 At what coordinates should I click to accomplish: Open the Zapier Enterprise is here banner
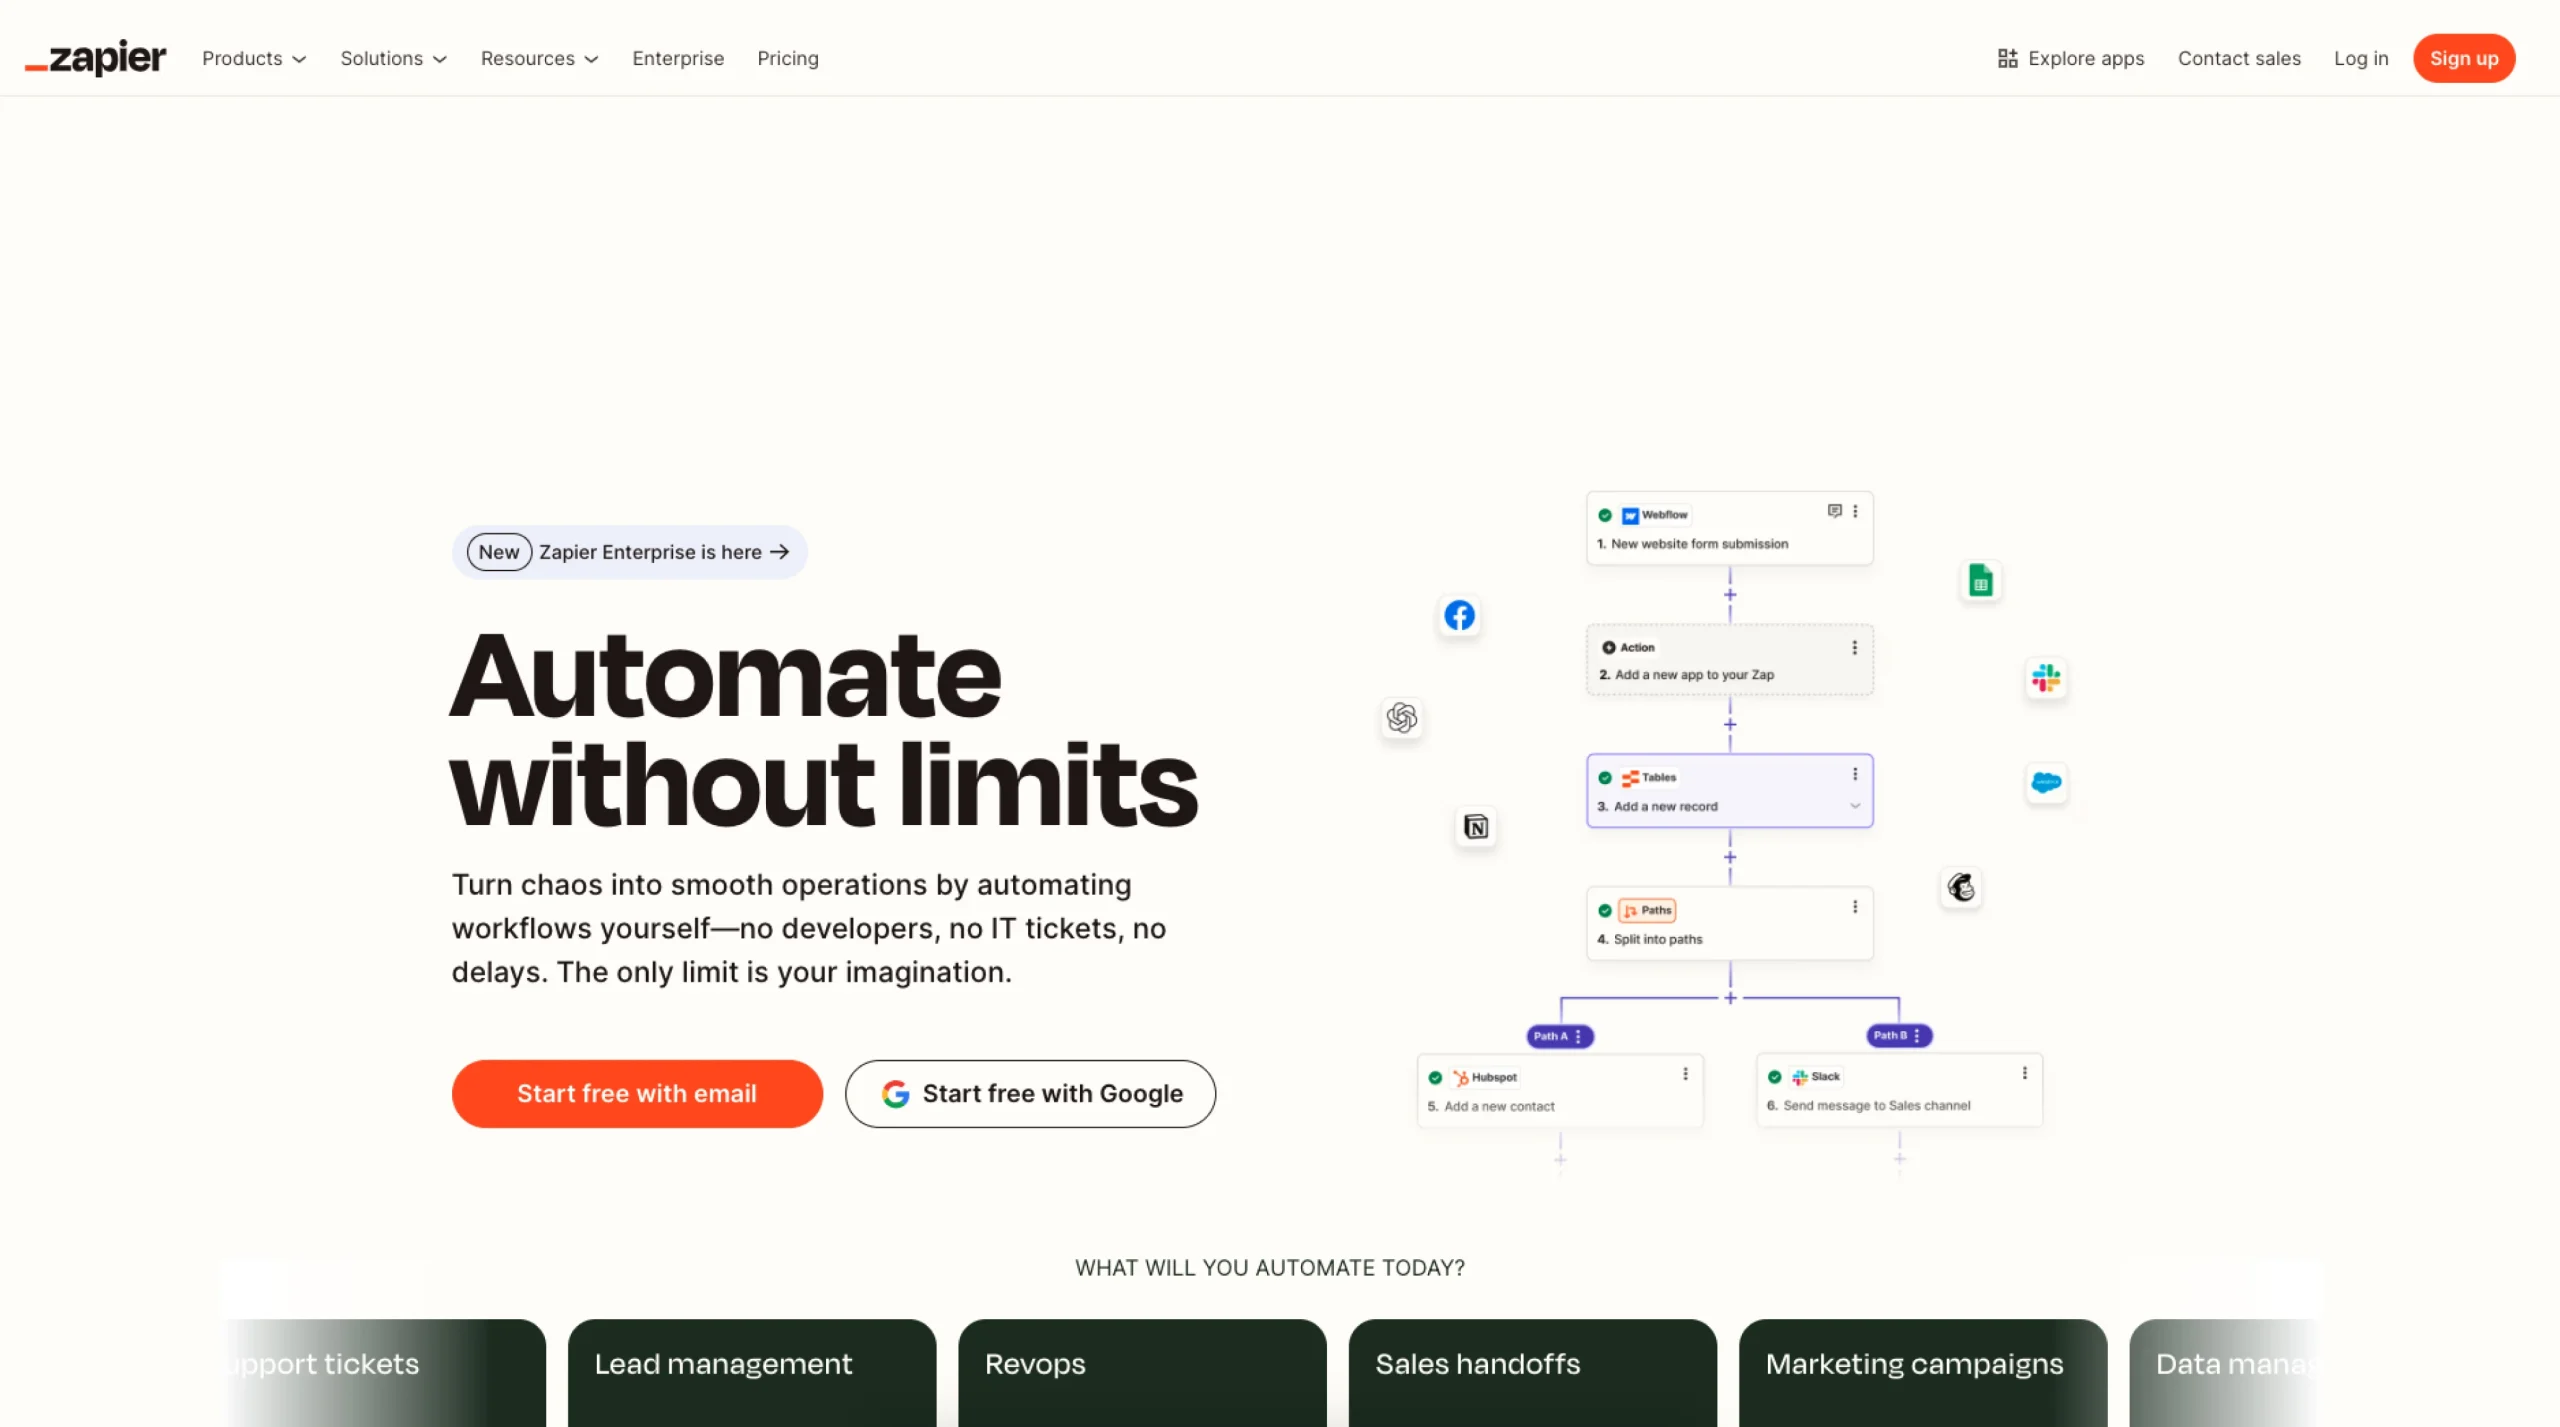tap(630, 552)
